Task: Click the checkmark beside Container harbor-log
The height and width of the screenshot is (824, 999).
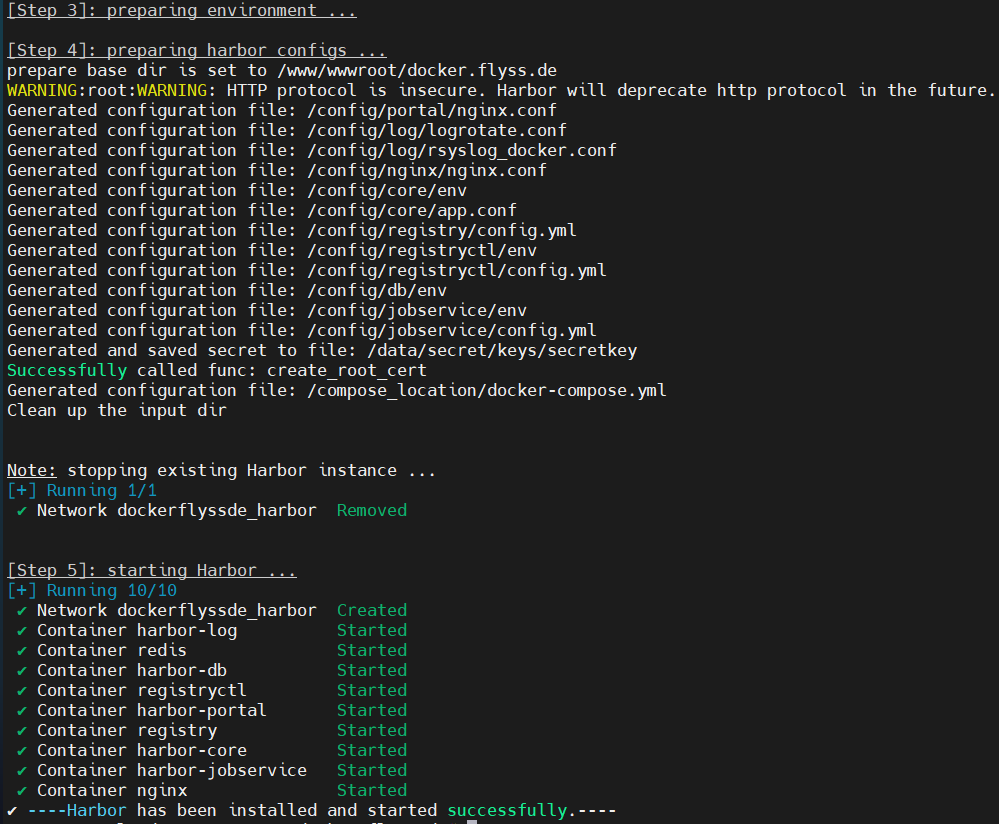Action: 22,631
